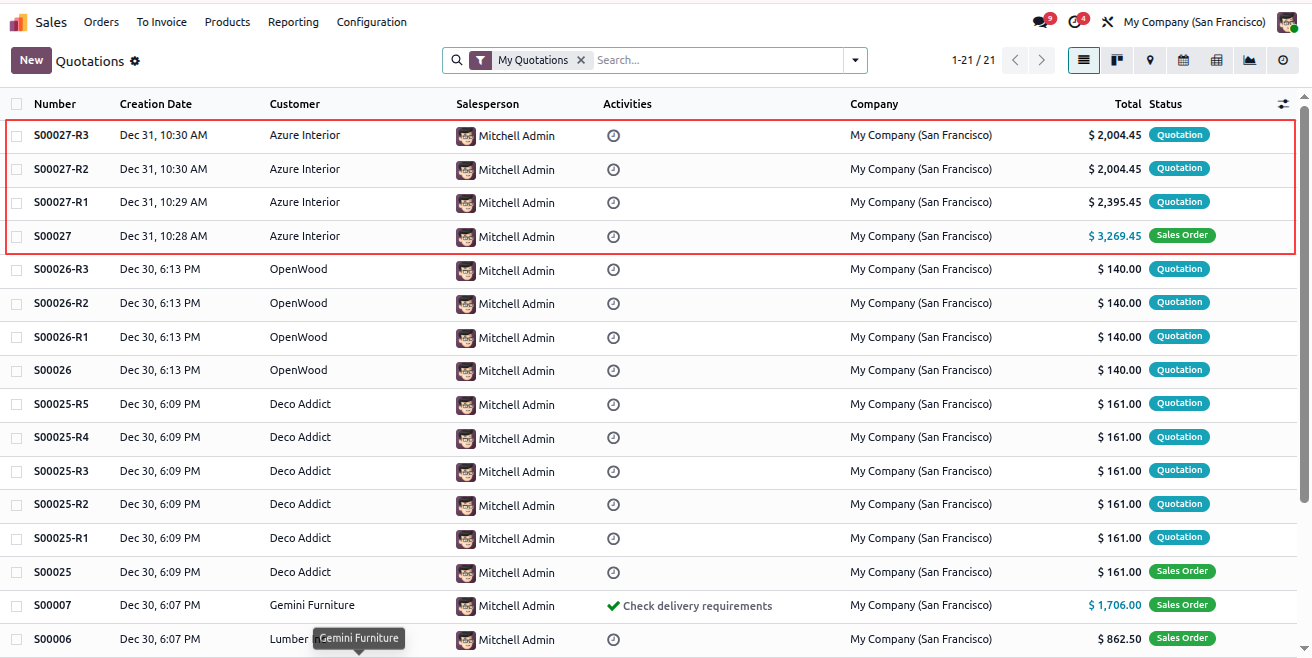1312x658 pixels.
Task: Switch to map view
Action: [1150, 60]
